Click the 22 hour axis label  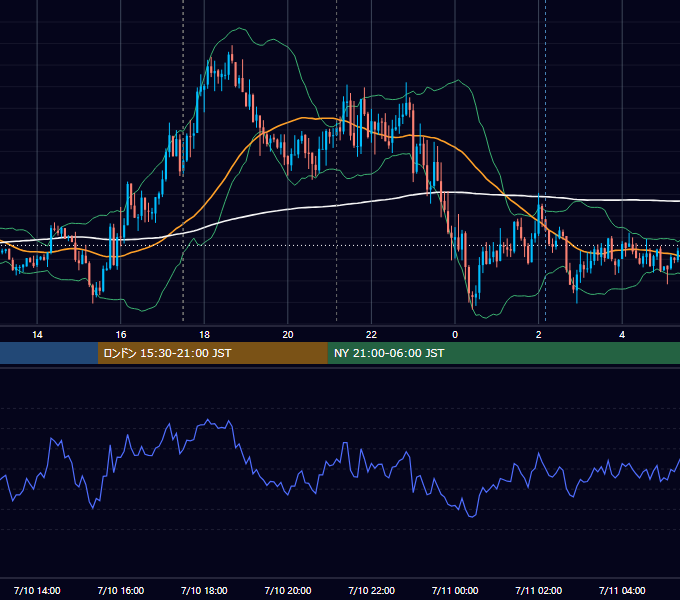[371, 335]
